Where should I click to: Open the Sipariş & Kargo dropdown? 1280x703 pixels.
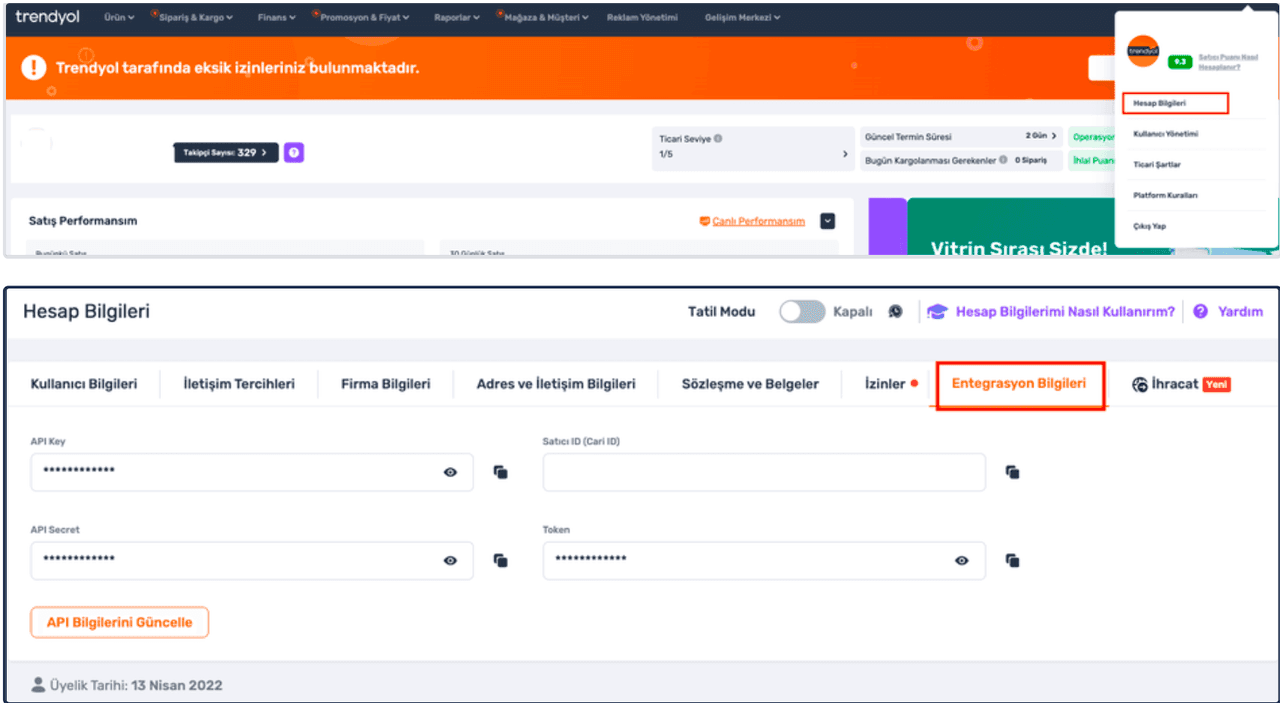pos(195,17)
